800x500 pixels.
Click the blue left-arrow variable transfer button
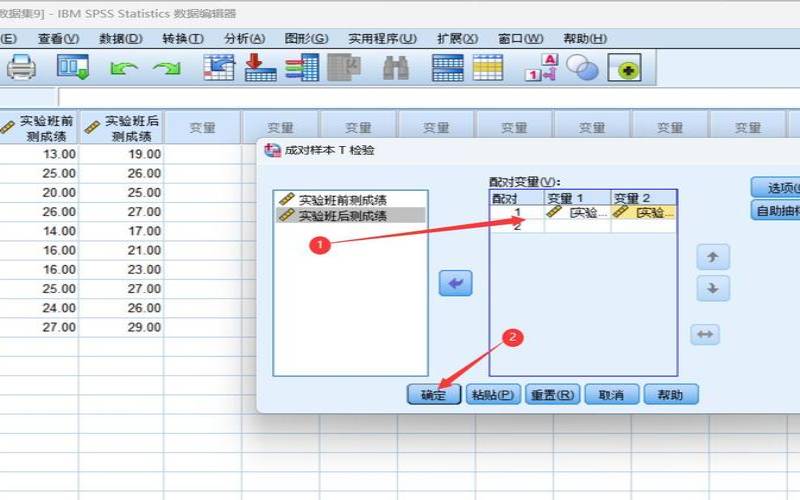(x=455, y=284)
